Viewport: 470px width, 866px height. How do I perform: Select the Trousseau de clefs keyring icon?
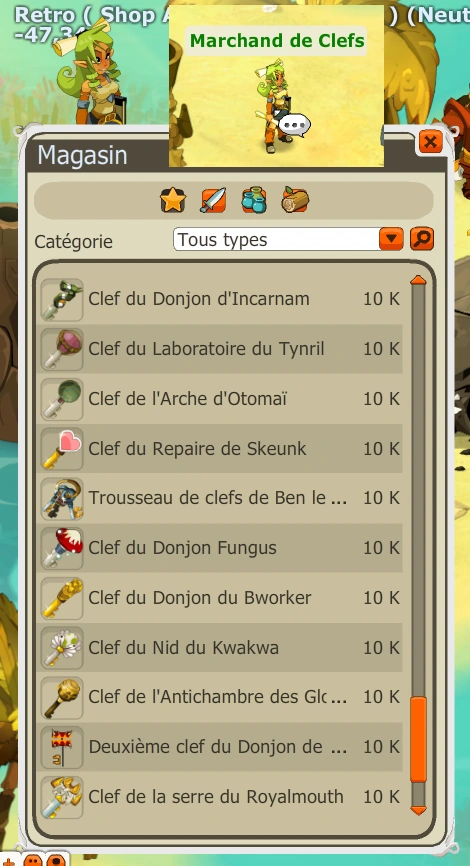coord(62,498)
